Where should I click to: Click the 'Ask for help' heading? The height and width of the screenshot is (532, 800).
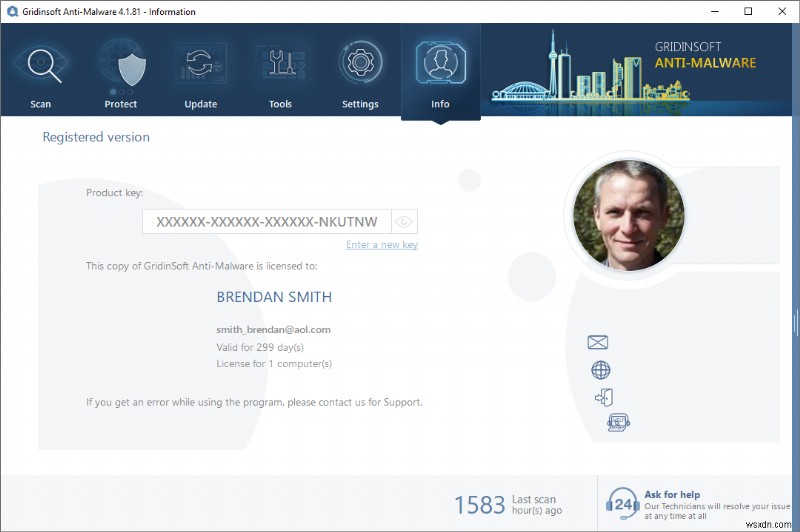tap(672, 494)
